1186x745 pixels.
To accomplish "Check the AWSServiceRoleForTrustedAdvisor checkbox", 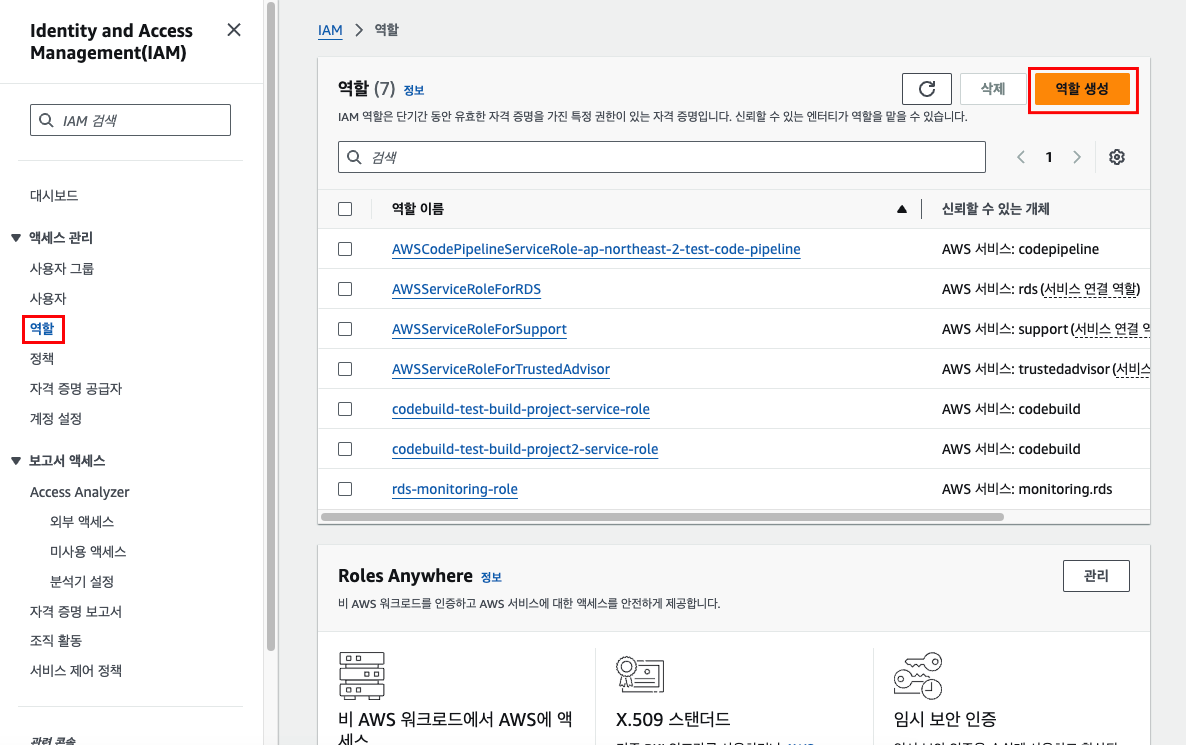I will click(345, 369).
